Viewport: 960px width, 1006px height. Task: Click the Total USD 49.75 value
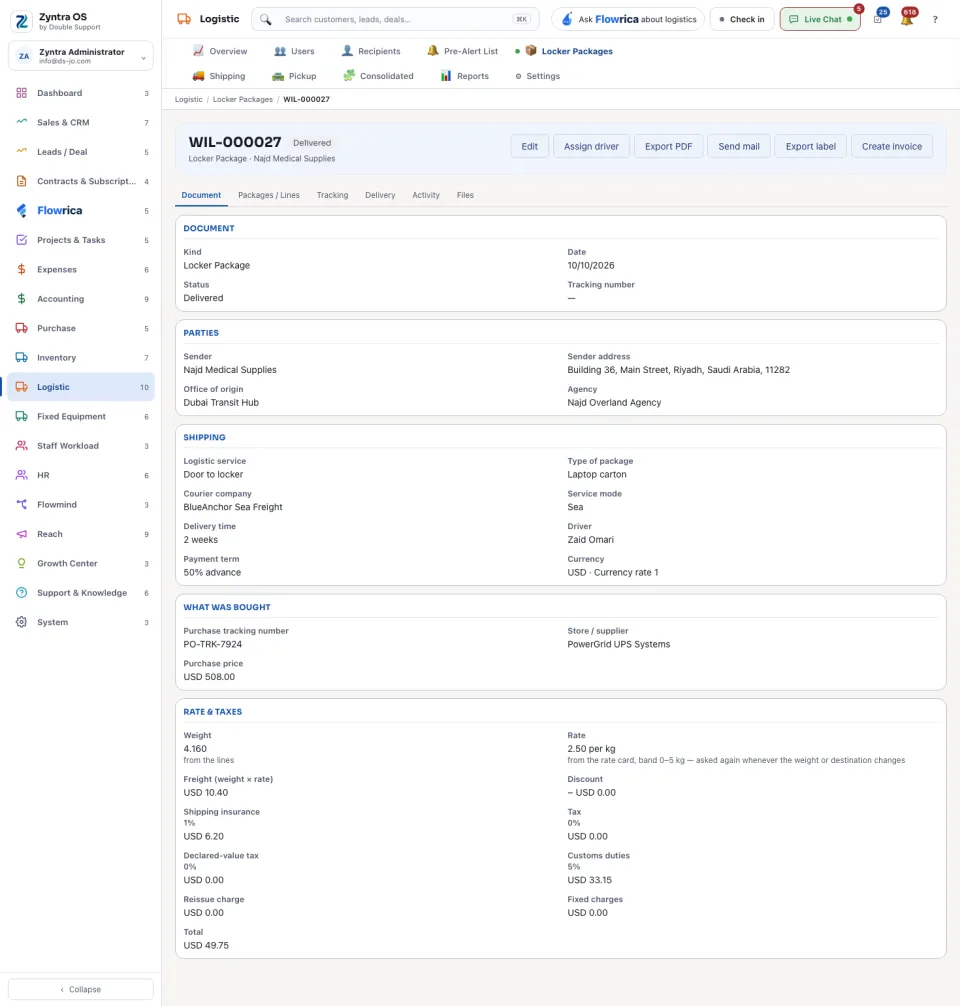[x=206, y=945]
